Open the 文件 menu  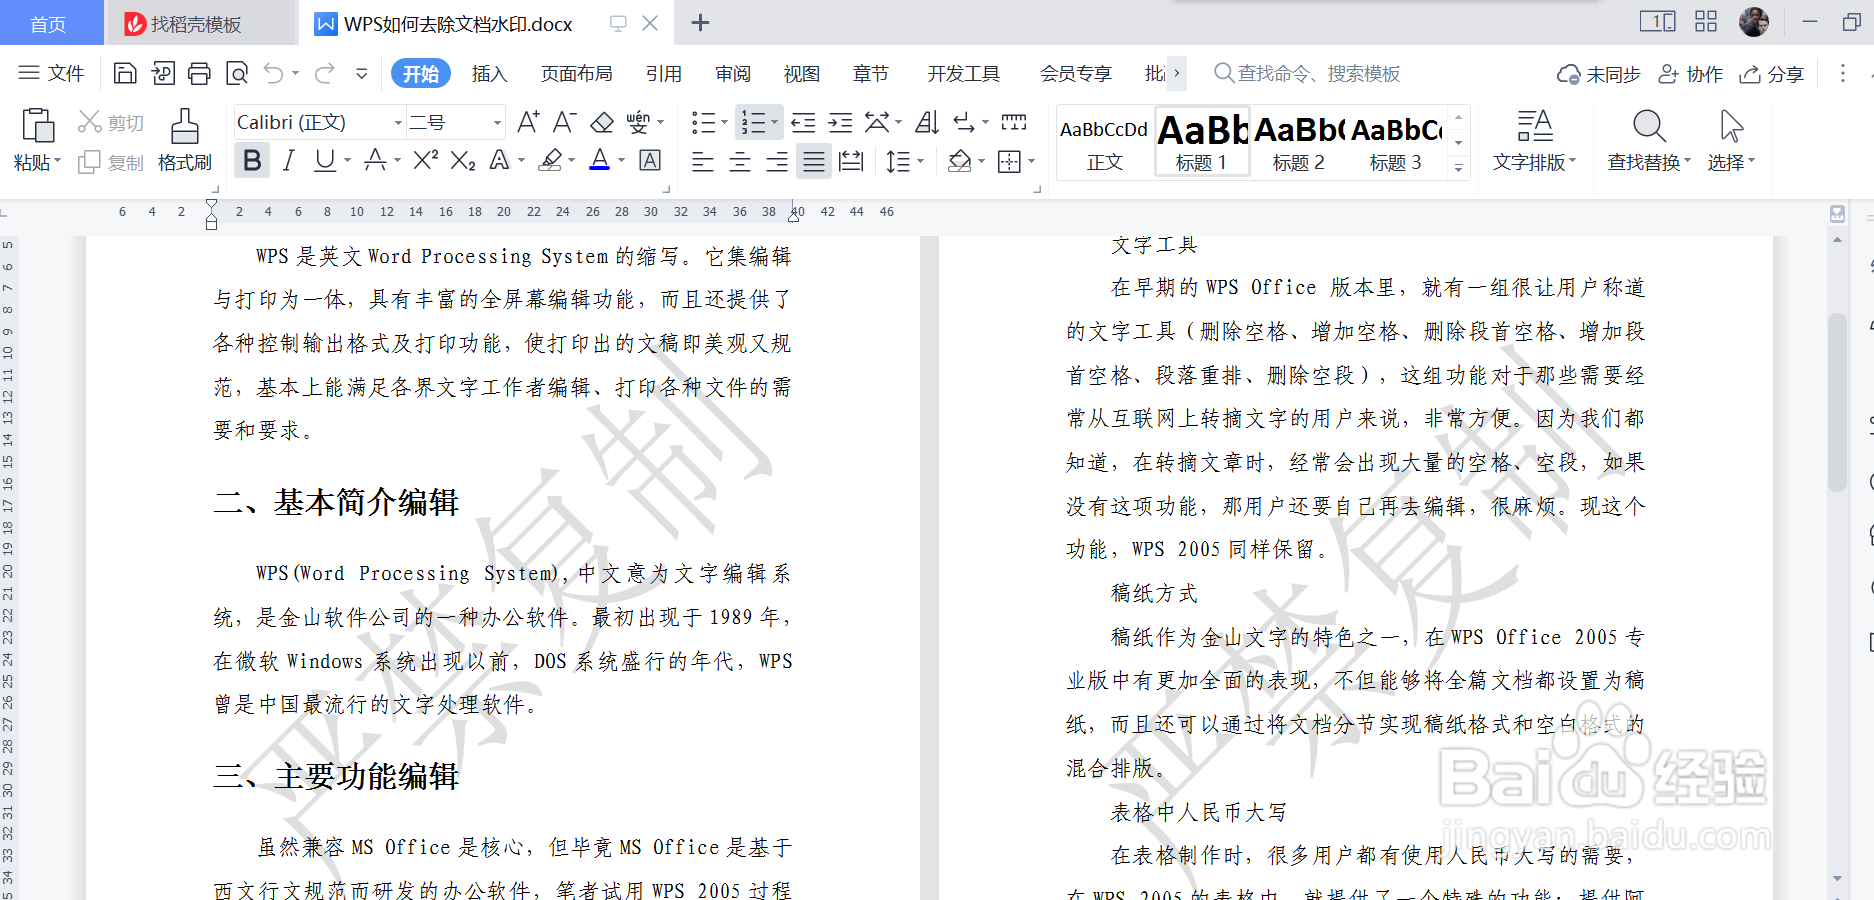(52, 73)
